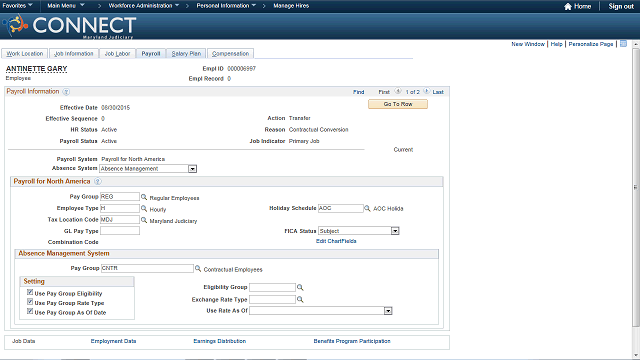Click Sign out link
The height and width of the screenshot is (360, 640).
[x=621, y=6]
